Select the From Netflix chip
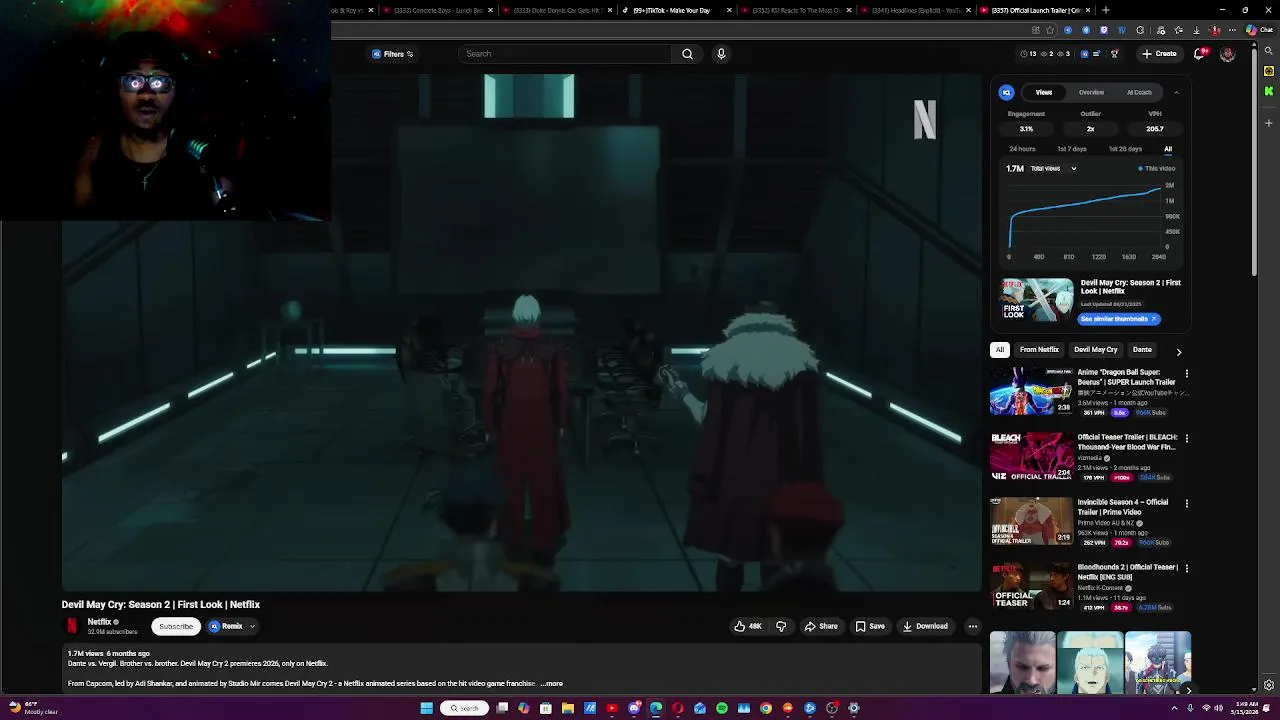 1039,350
